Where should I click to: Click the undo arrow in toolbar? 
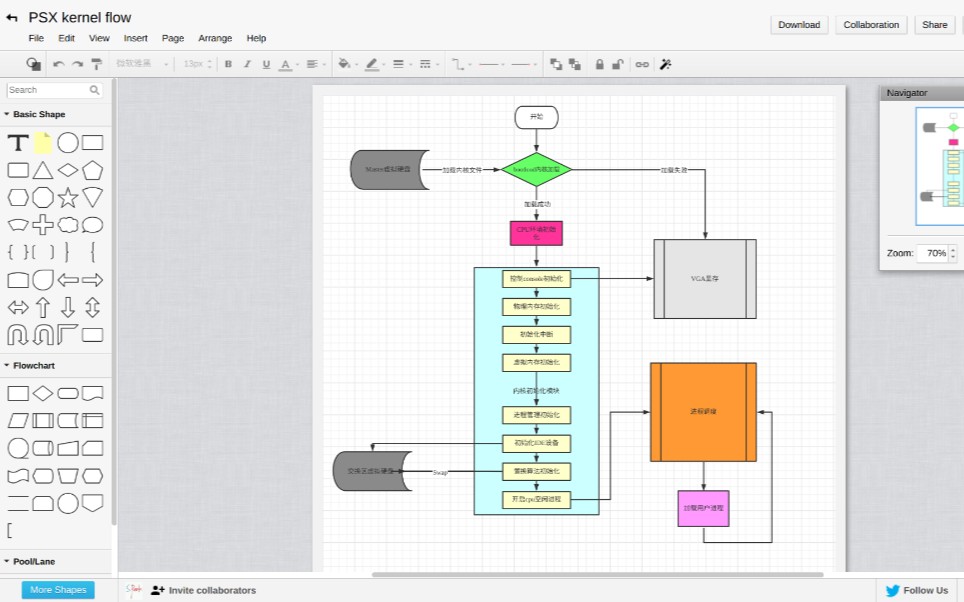[58, 64]
